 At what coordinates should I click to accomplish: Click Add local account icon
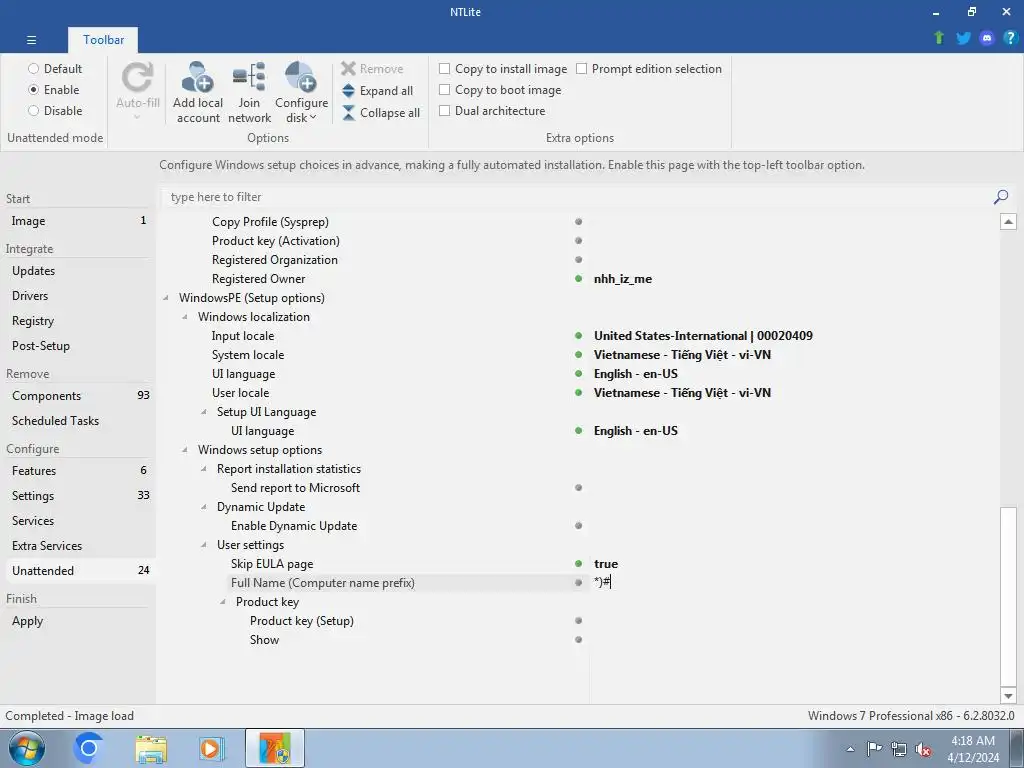coord(198,77)
